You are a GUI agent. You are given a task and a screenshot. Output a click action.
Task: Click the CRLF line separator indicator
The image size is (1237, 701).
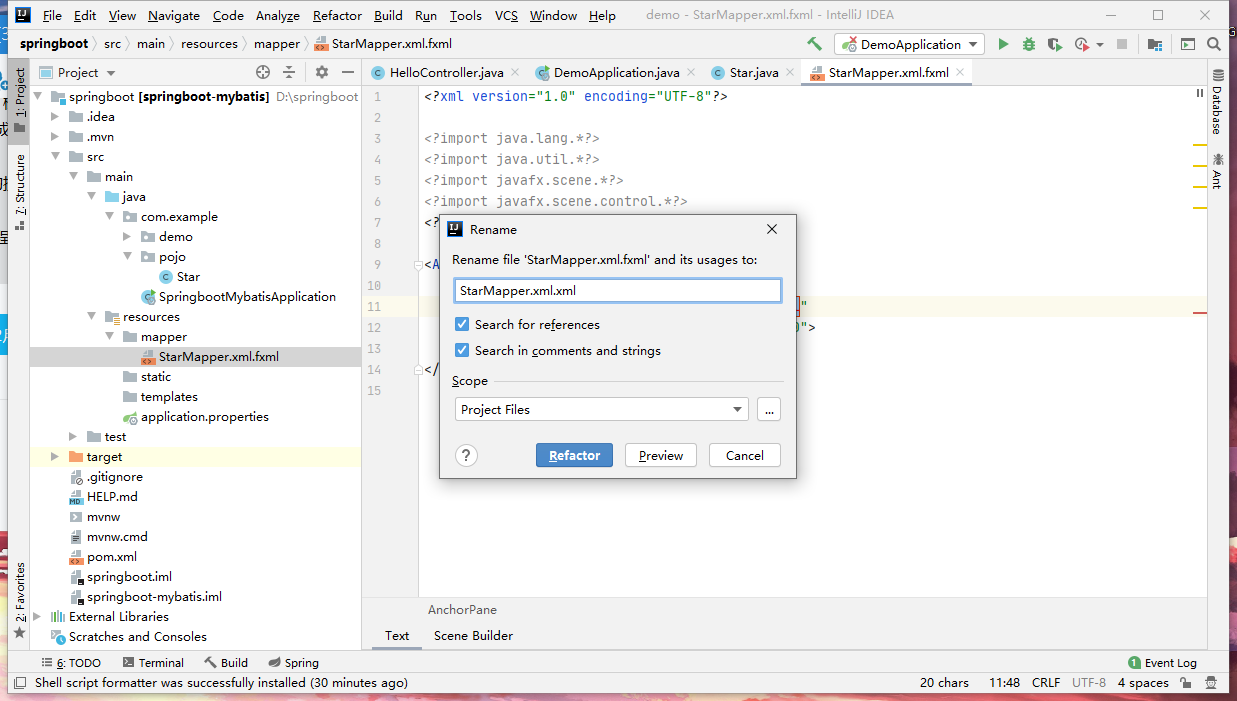click(x=1046, y=683)
